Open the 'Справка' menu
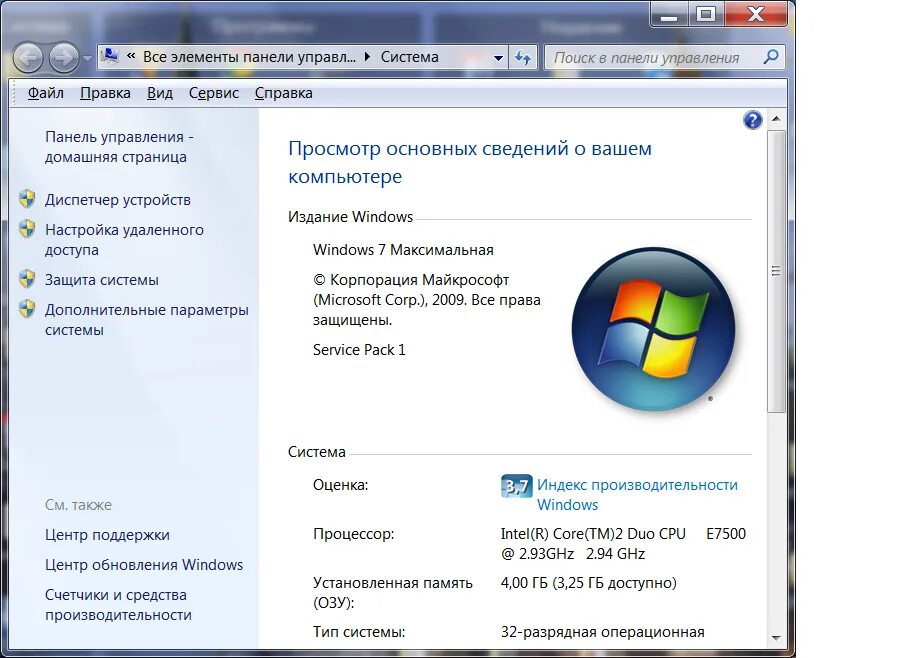Screen dimensions: 900x658 284,93
